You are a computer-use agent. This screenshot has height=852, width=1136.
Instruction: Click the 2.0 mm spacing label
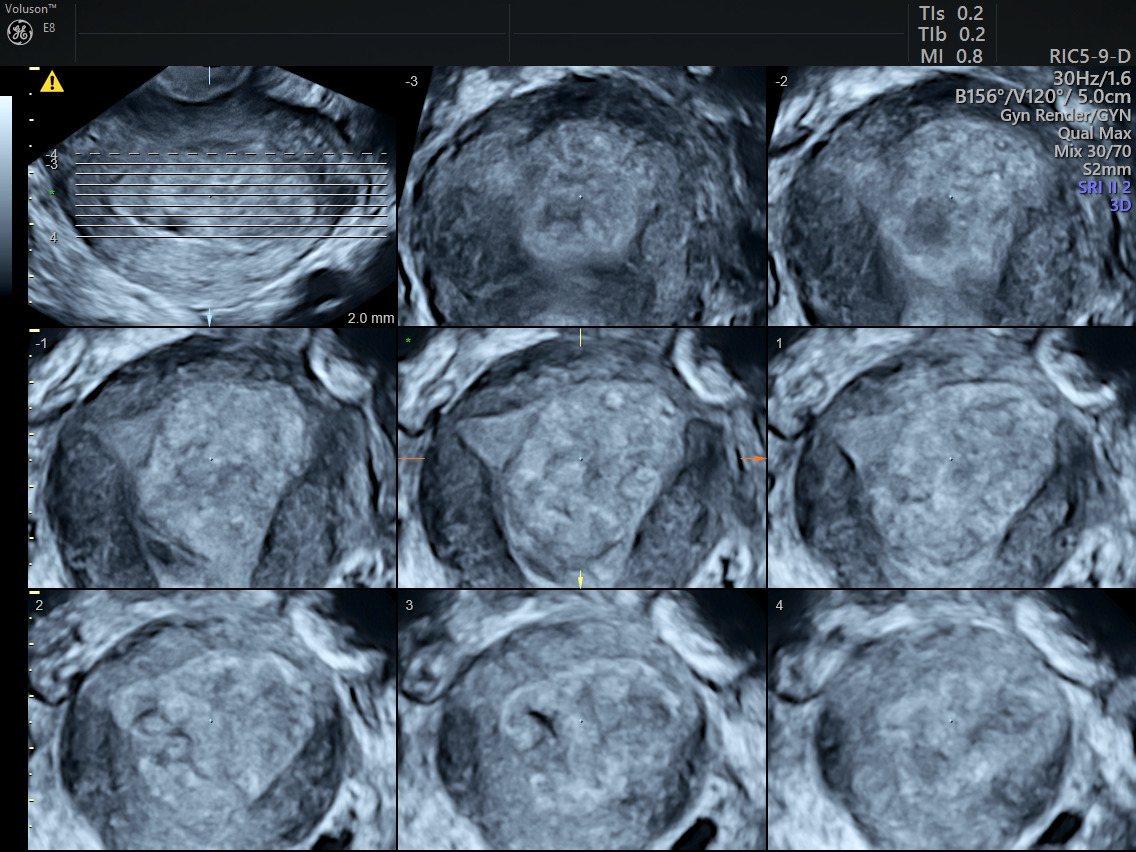(369, 317)
